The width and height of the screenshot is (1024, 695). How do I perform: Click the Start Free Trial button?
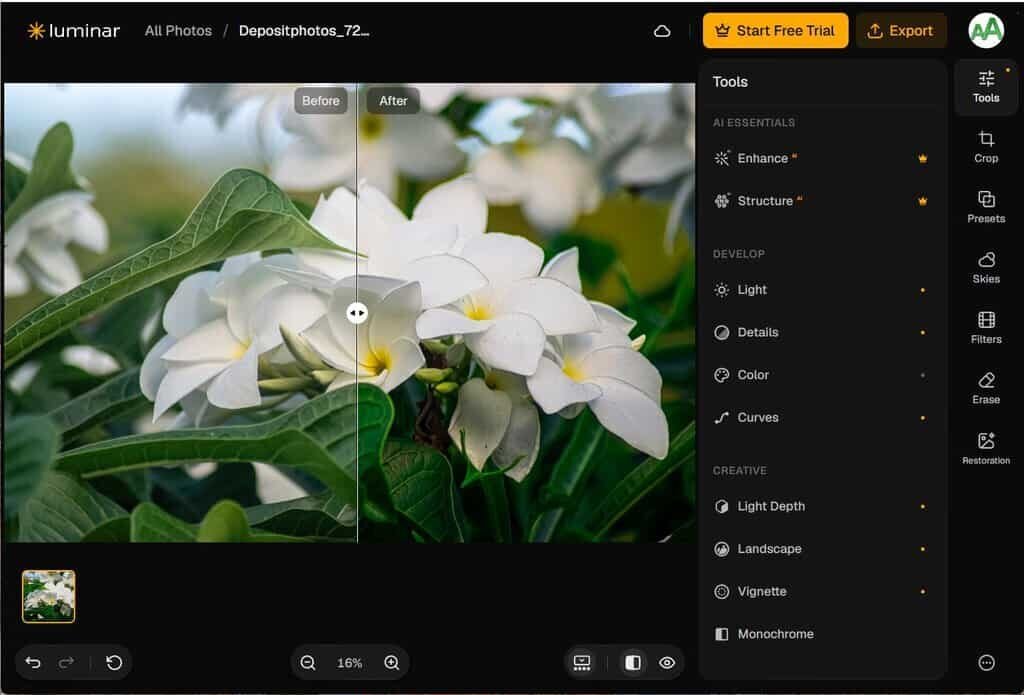(x=775, y=31)
